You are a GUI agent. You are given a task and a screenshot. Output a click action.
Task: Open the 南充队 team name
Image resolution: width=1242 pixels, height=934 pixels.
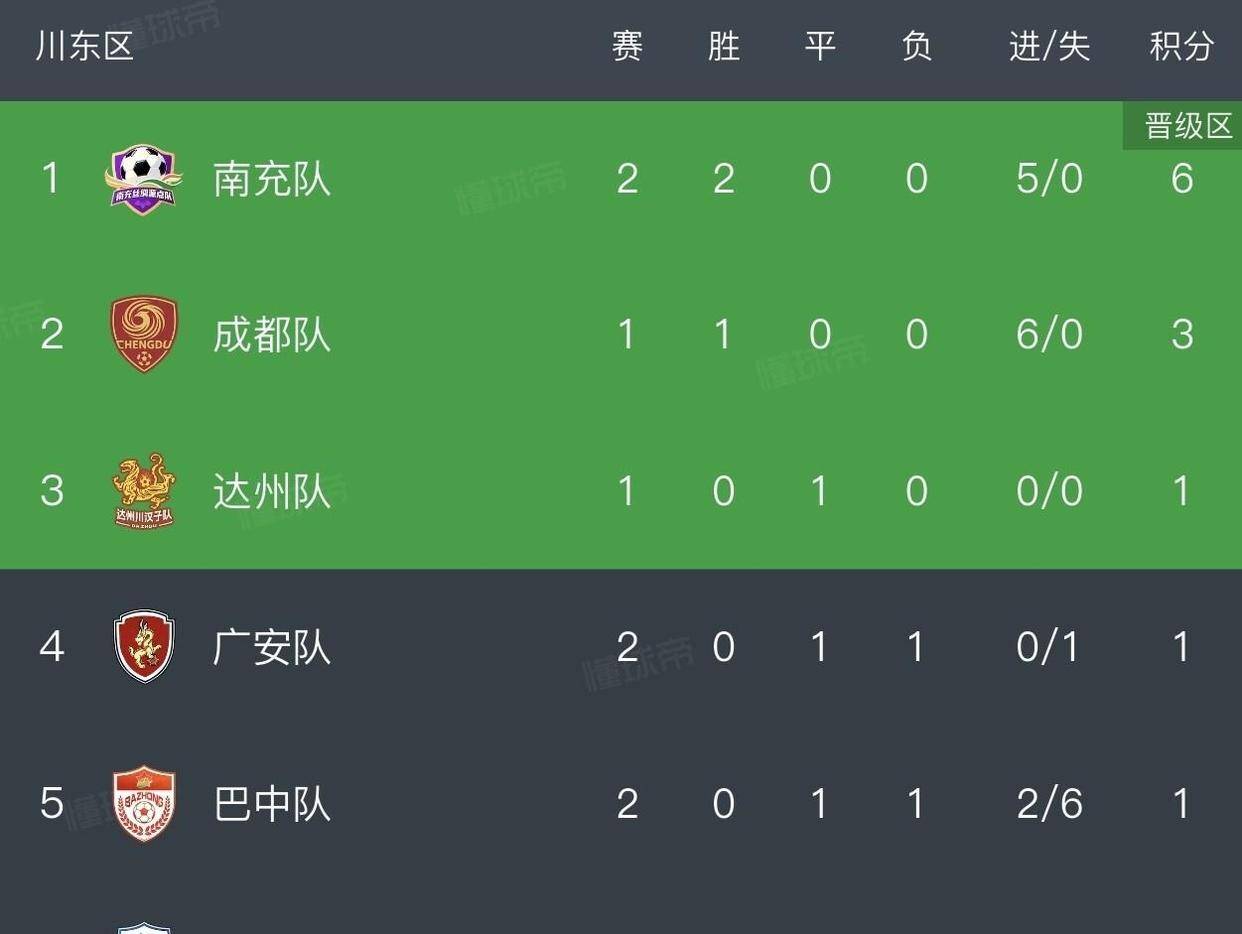coord(272,179)
